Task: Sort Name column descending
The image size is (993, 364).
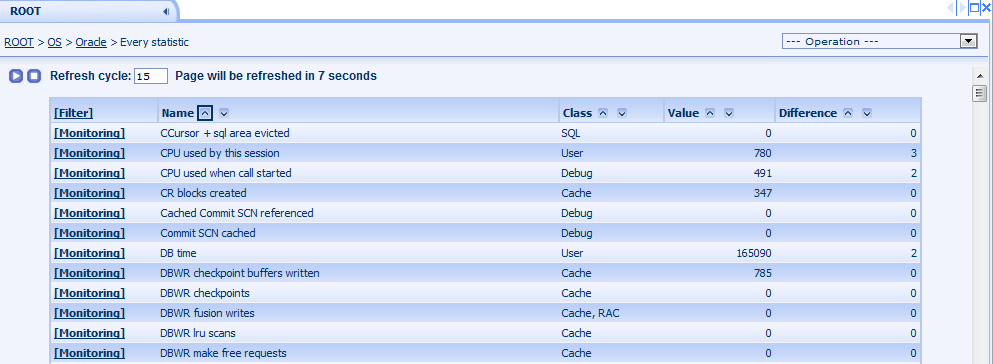Action: click(x=224, y=113)
